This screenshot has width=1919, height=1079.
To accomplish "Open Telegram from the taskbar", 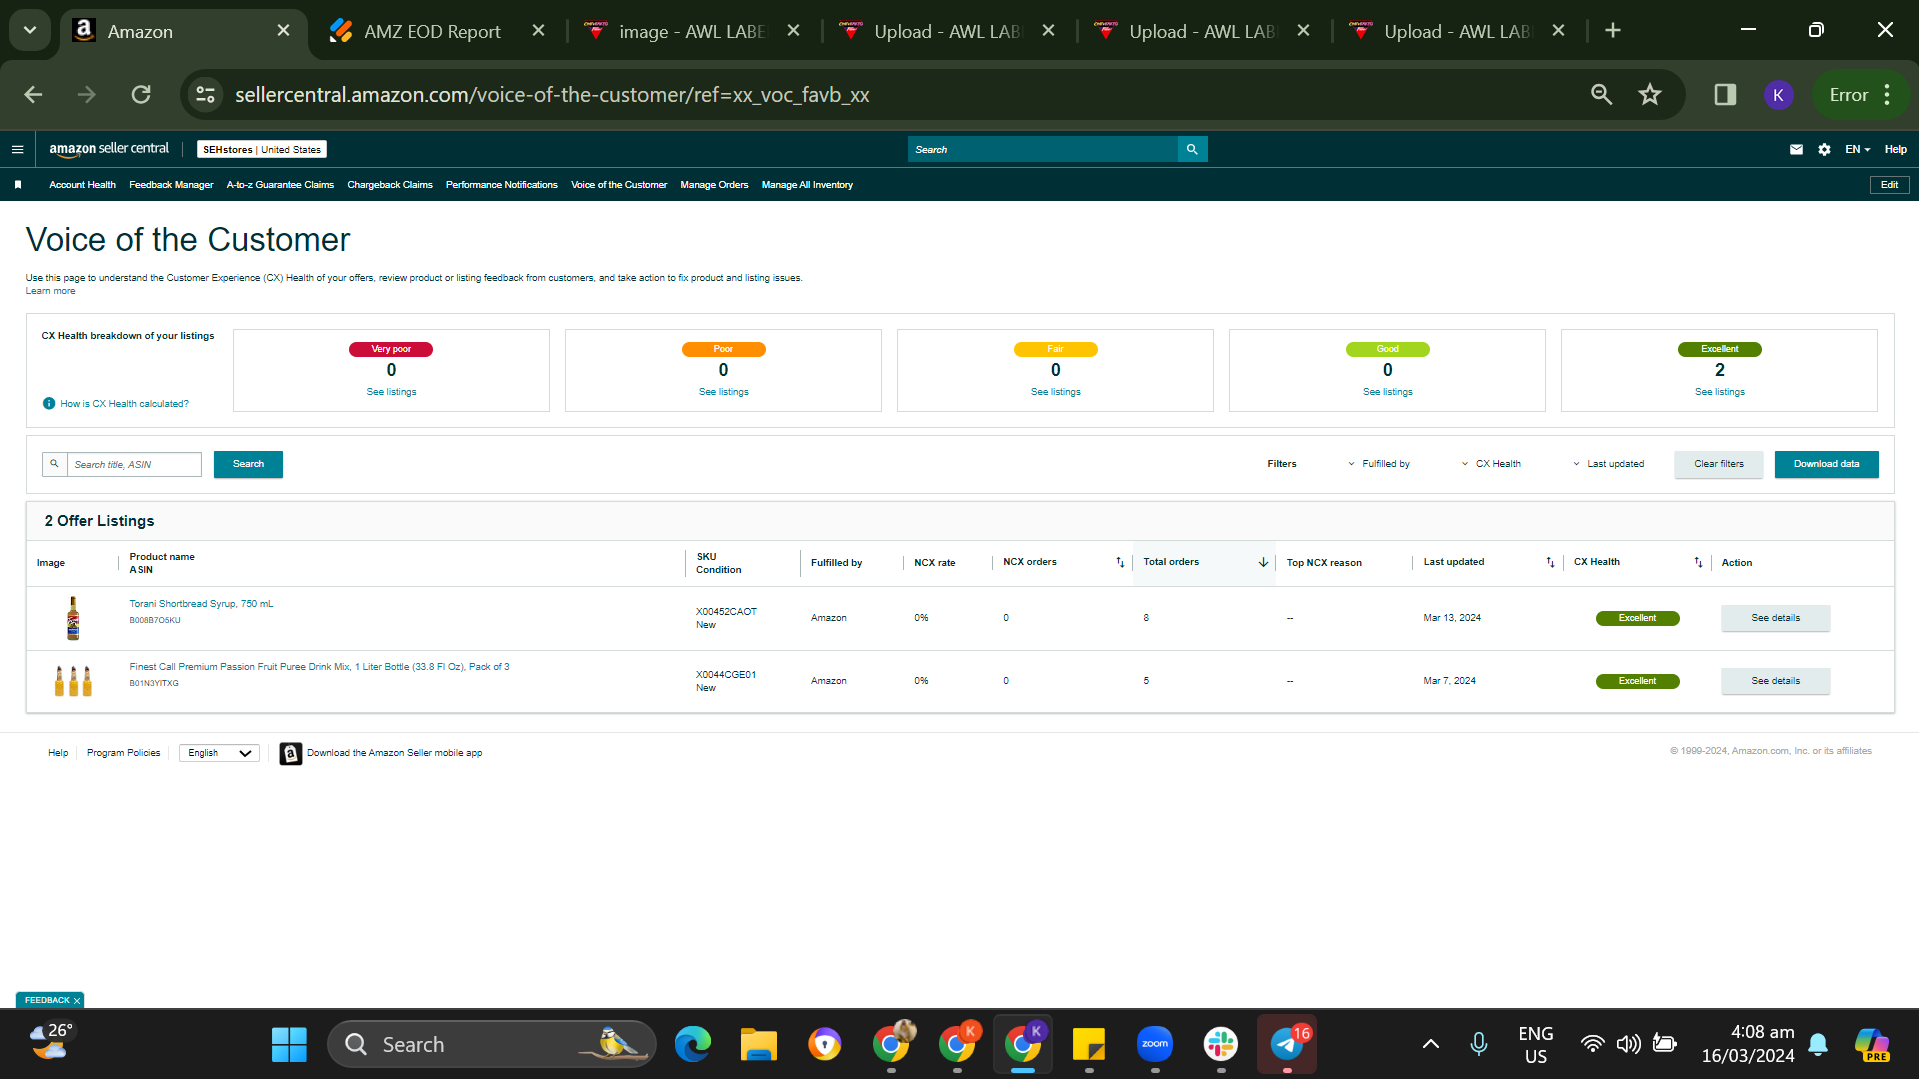I will coord(1287,1045).
